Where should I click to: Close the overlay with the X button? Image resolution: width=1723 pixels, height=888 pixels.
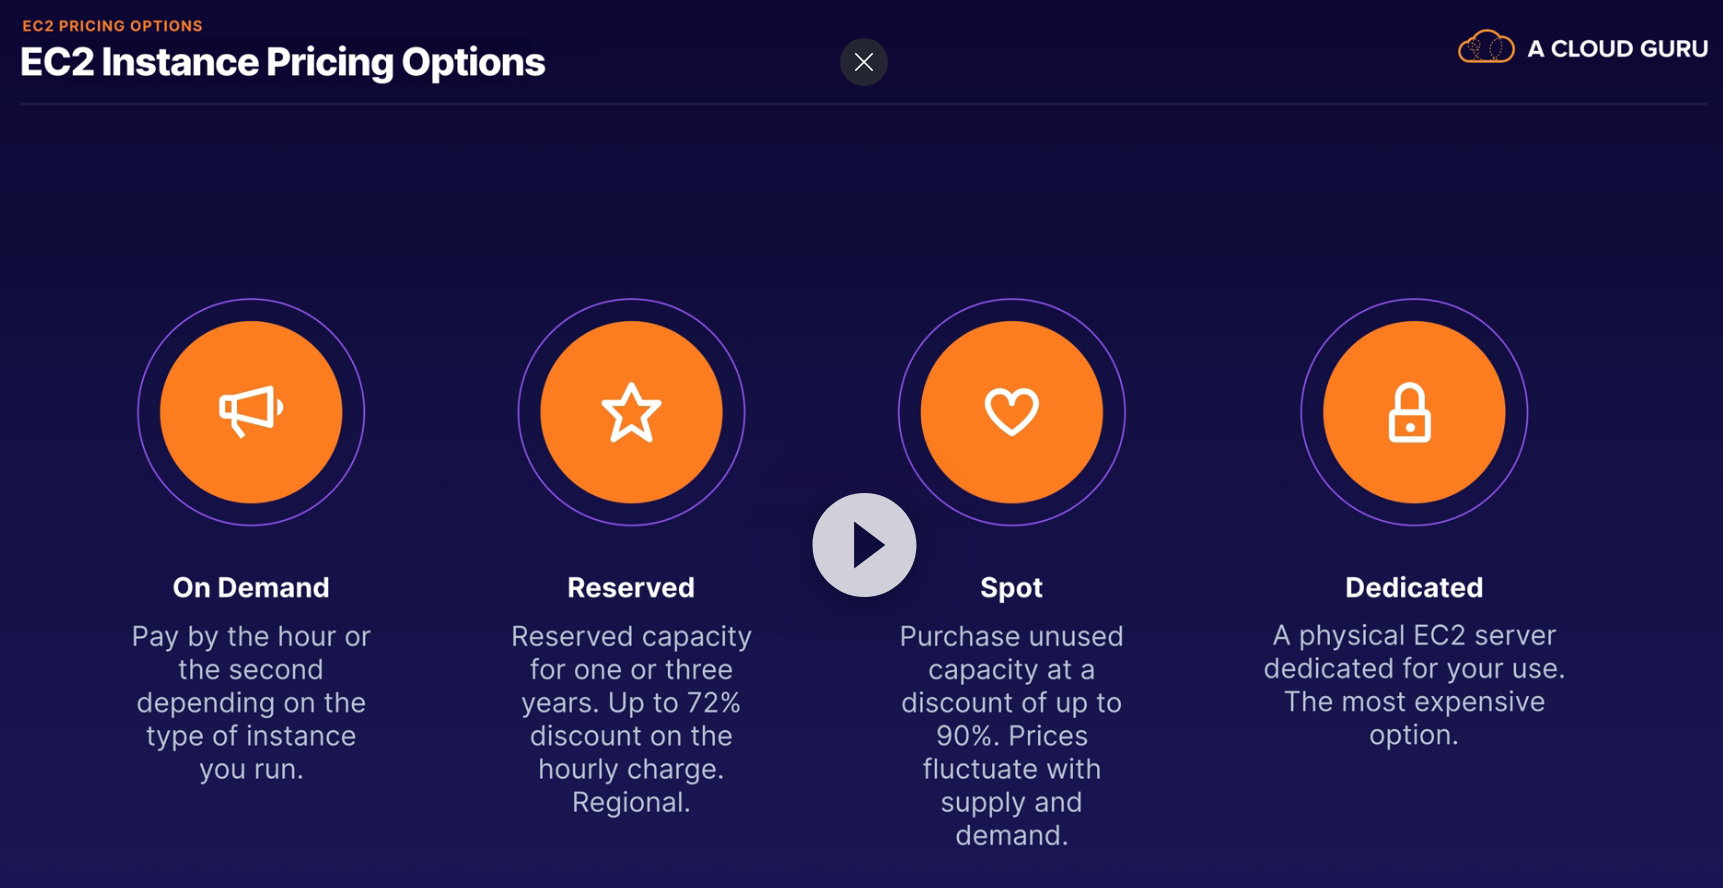point(864,62)
